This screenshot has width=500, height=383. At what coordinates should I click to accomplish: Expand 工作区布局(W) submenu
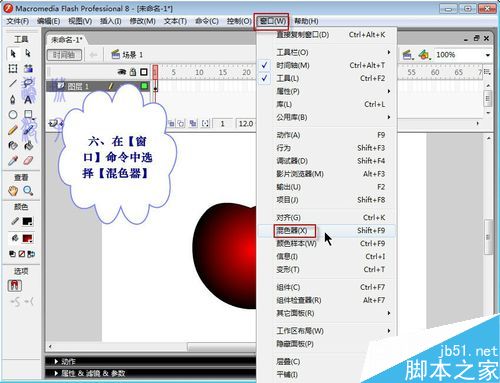pyautogui.click(x=327, y=331)
